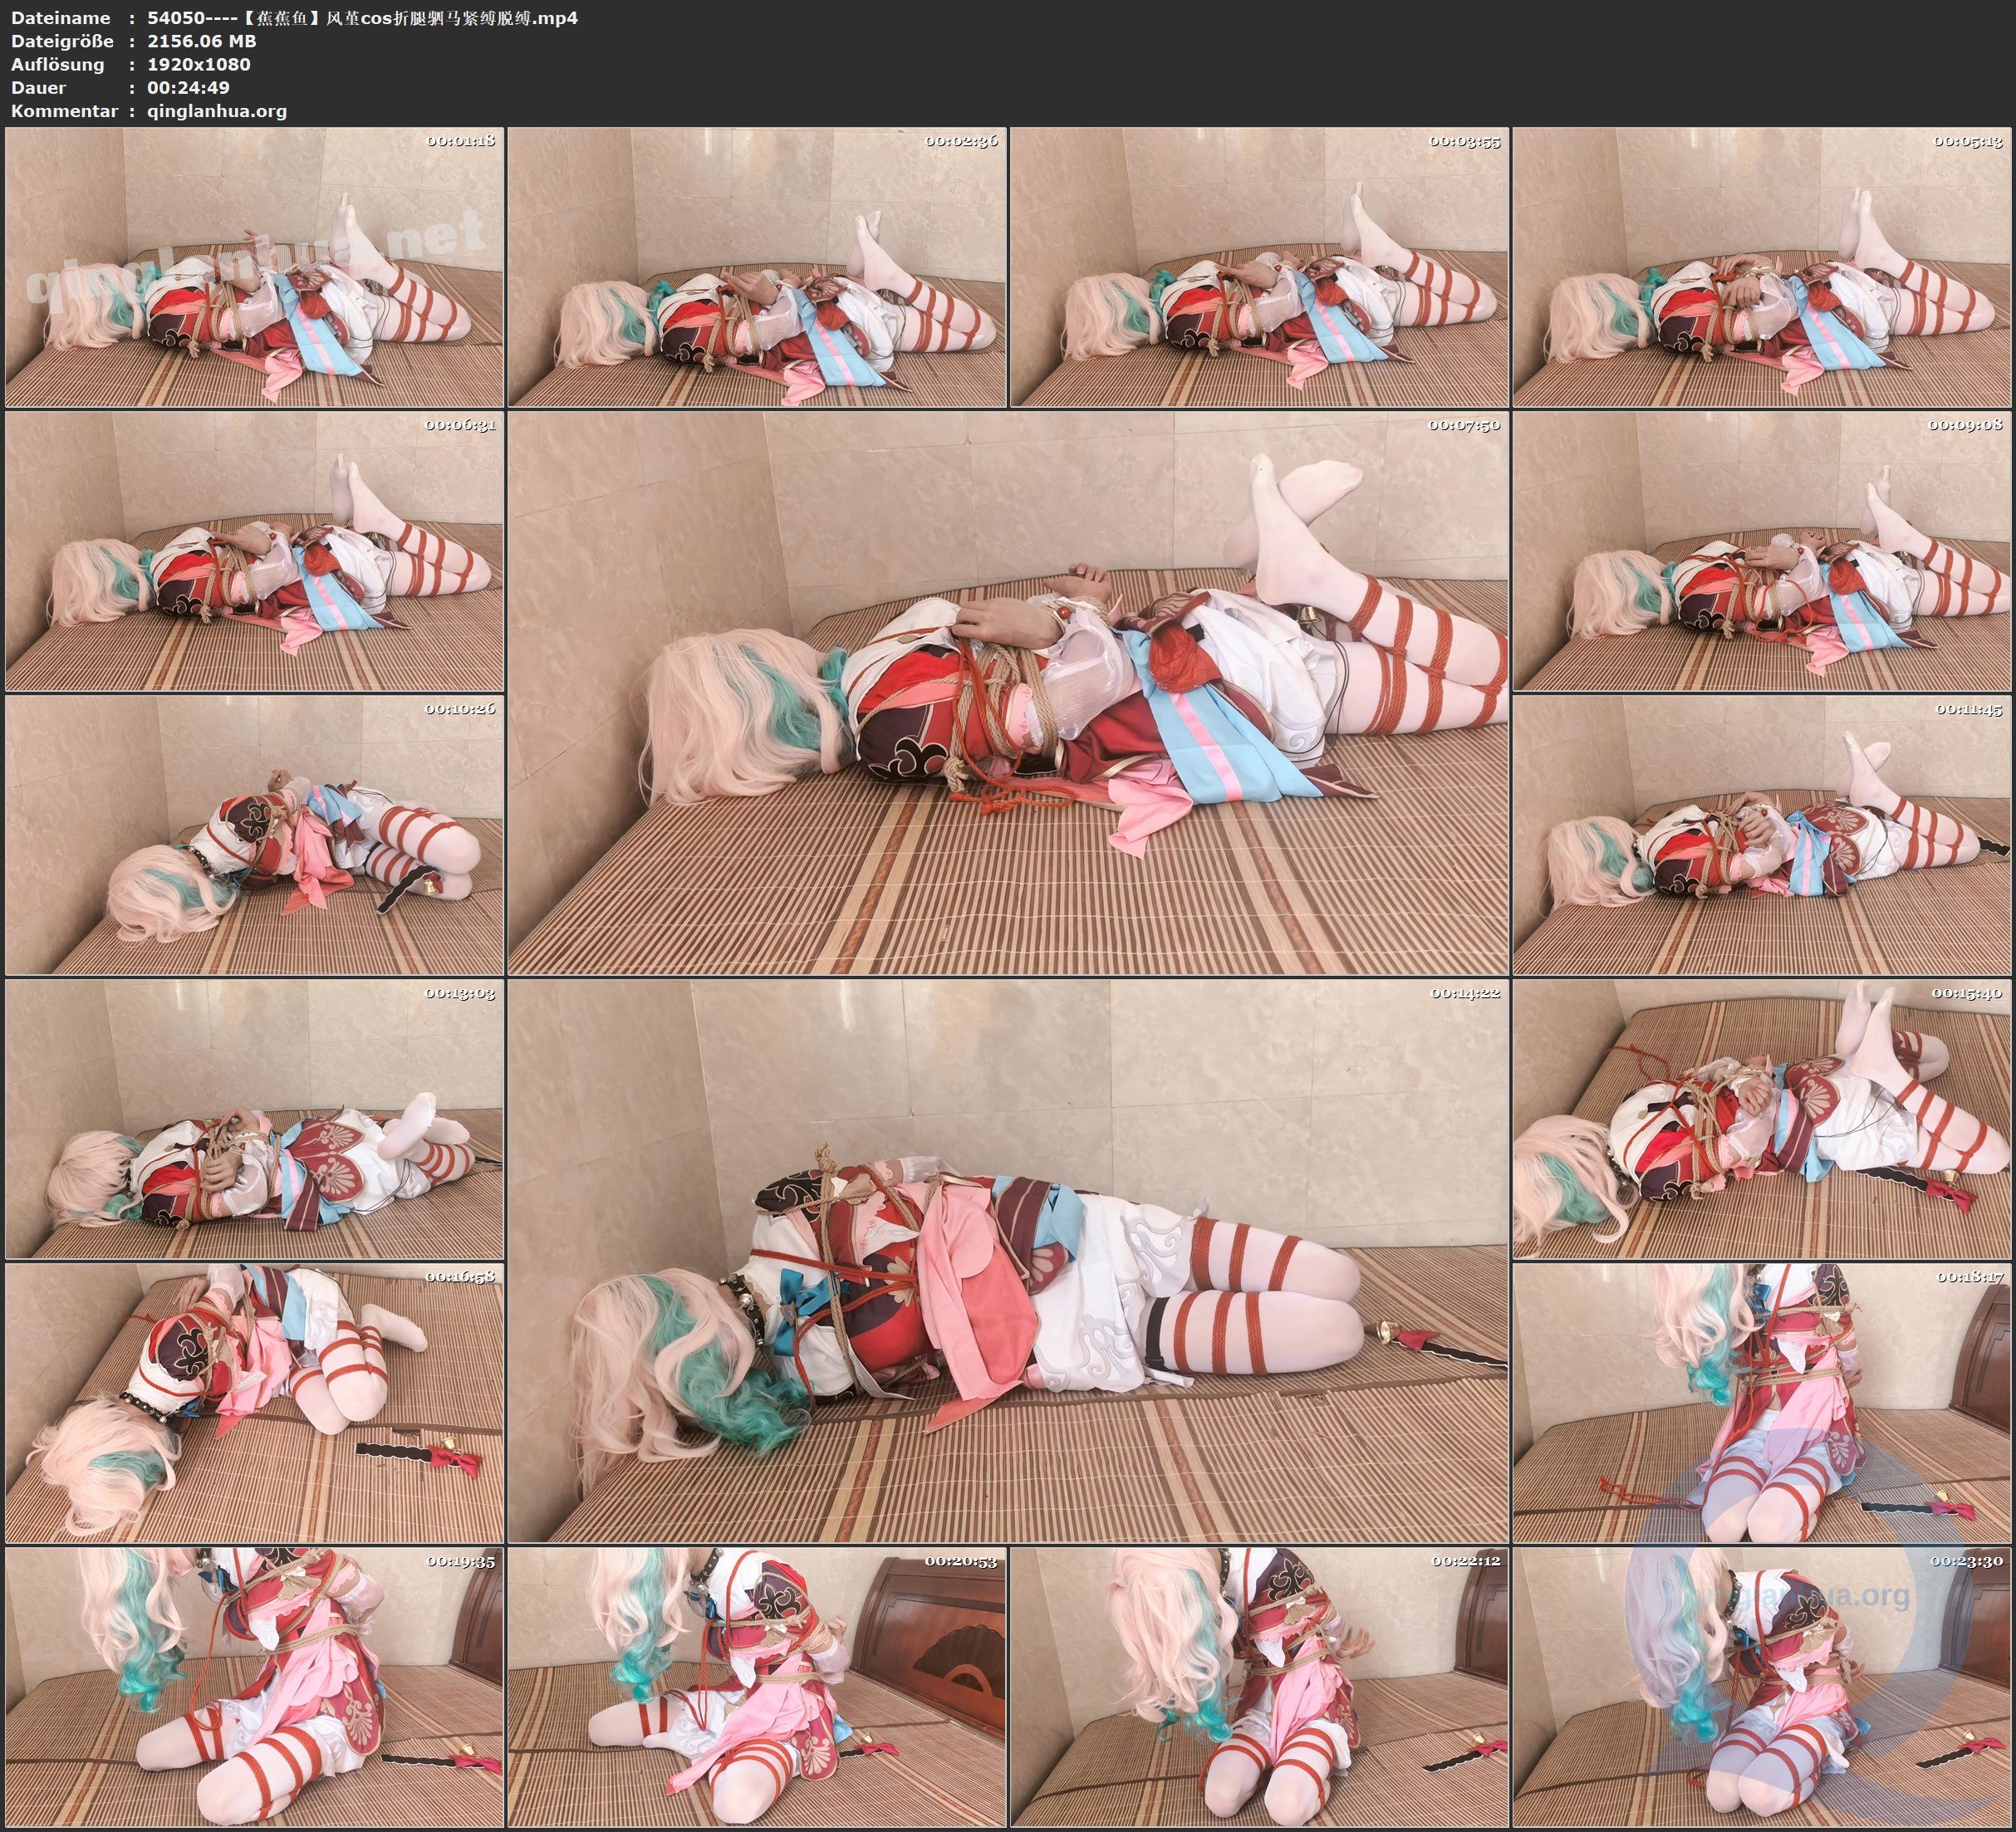Image resolution: width=2016 pixels, height=1832 pixels.
Task: Select the comment value "qinglanhua.org" in header
Action: [x=216, y=112]
